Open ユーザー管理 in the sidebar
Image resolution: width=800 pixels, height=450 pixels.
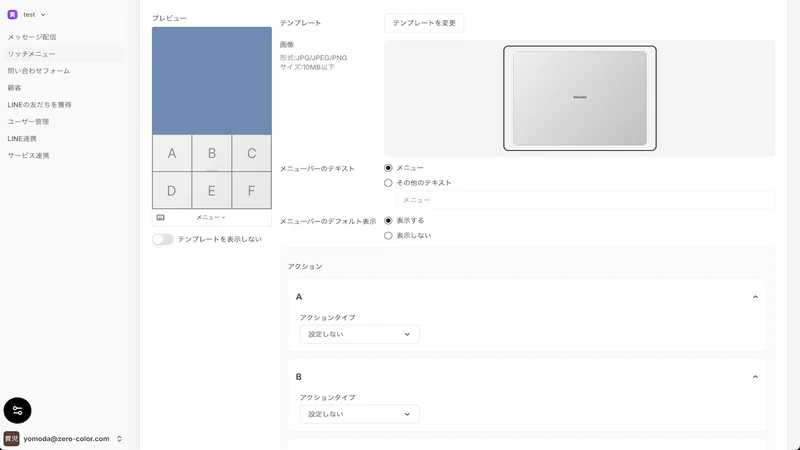tap(29, 121)
